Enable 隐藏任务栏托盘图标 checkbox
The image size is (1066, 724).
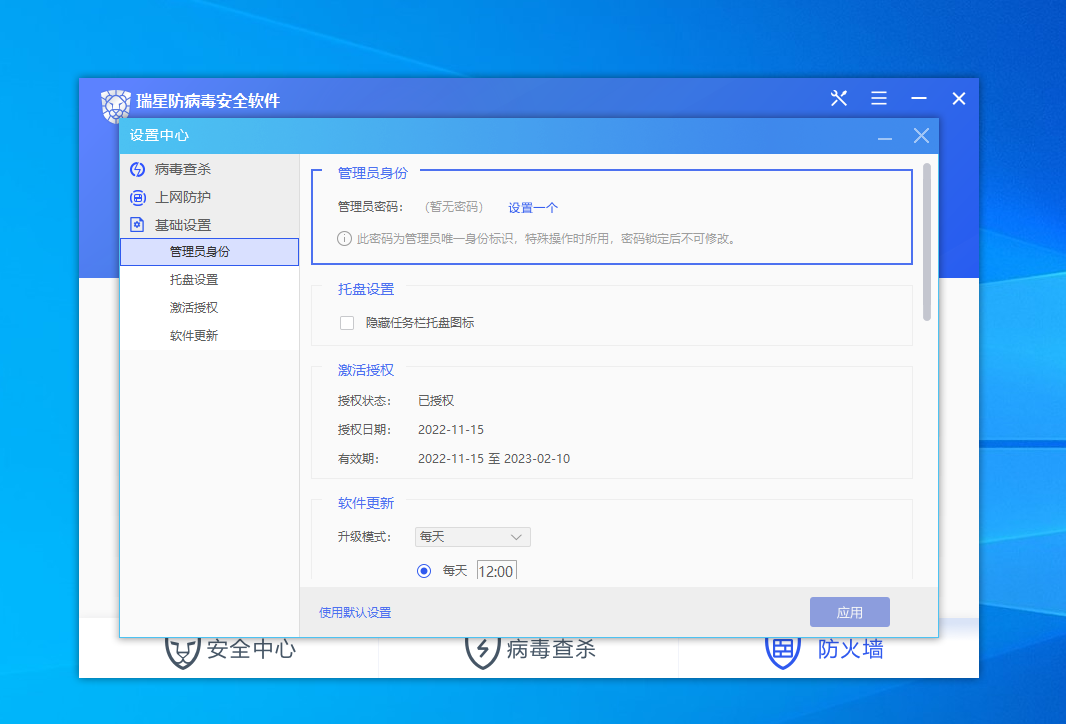(x=347, y=323)
